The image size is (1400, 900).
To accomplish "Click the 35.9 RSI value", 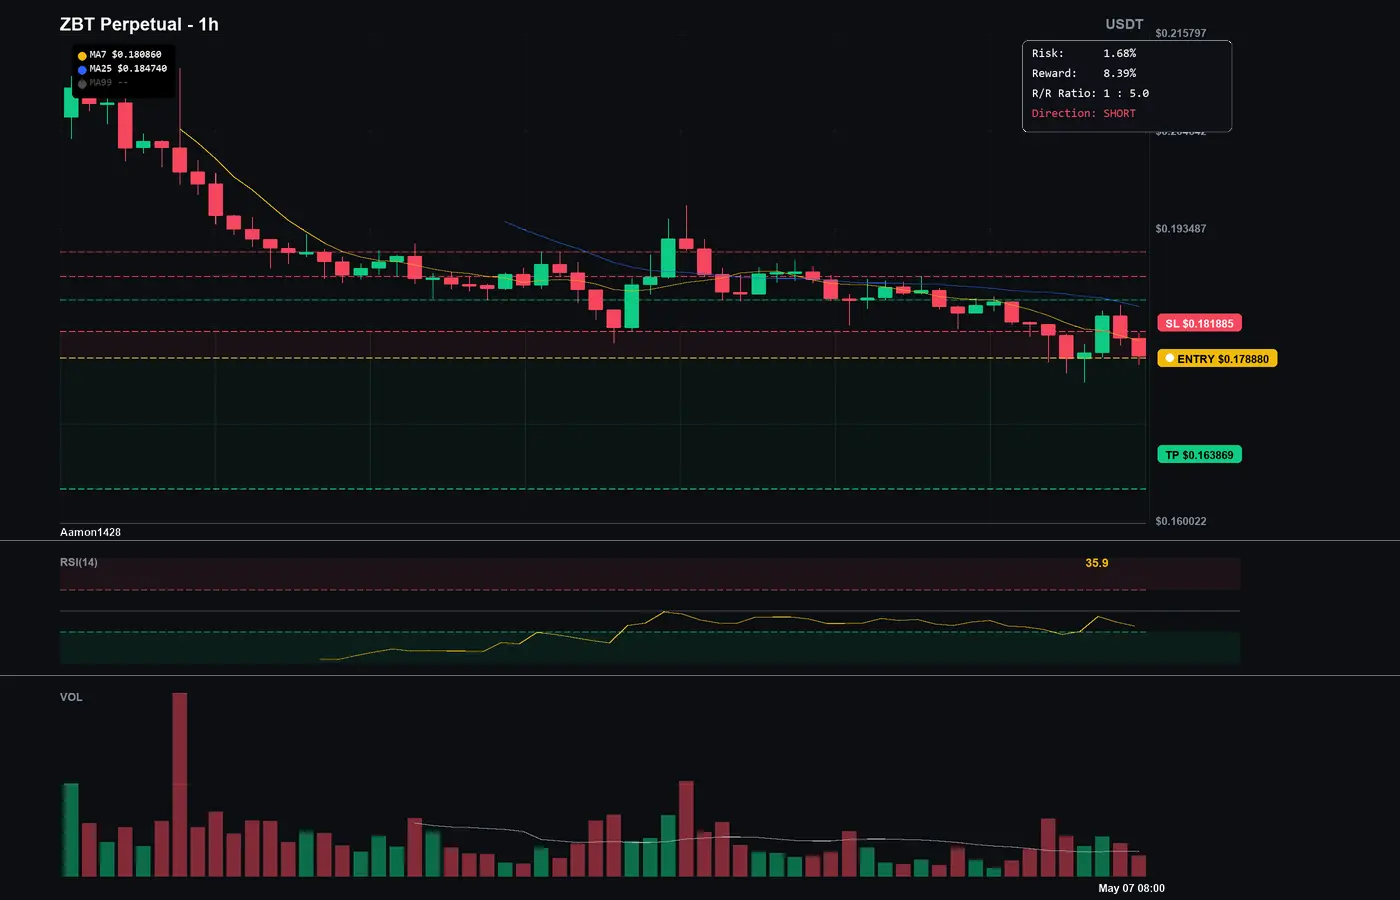I will pos(1097,563).
